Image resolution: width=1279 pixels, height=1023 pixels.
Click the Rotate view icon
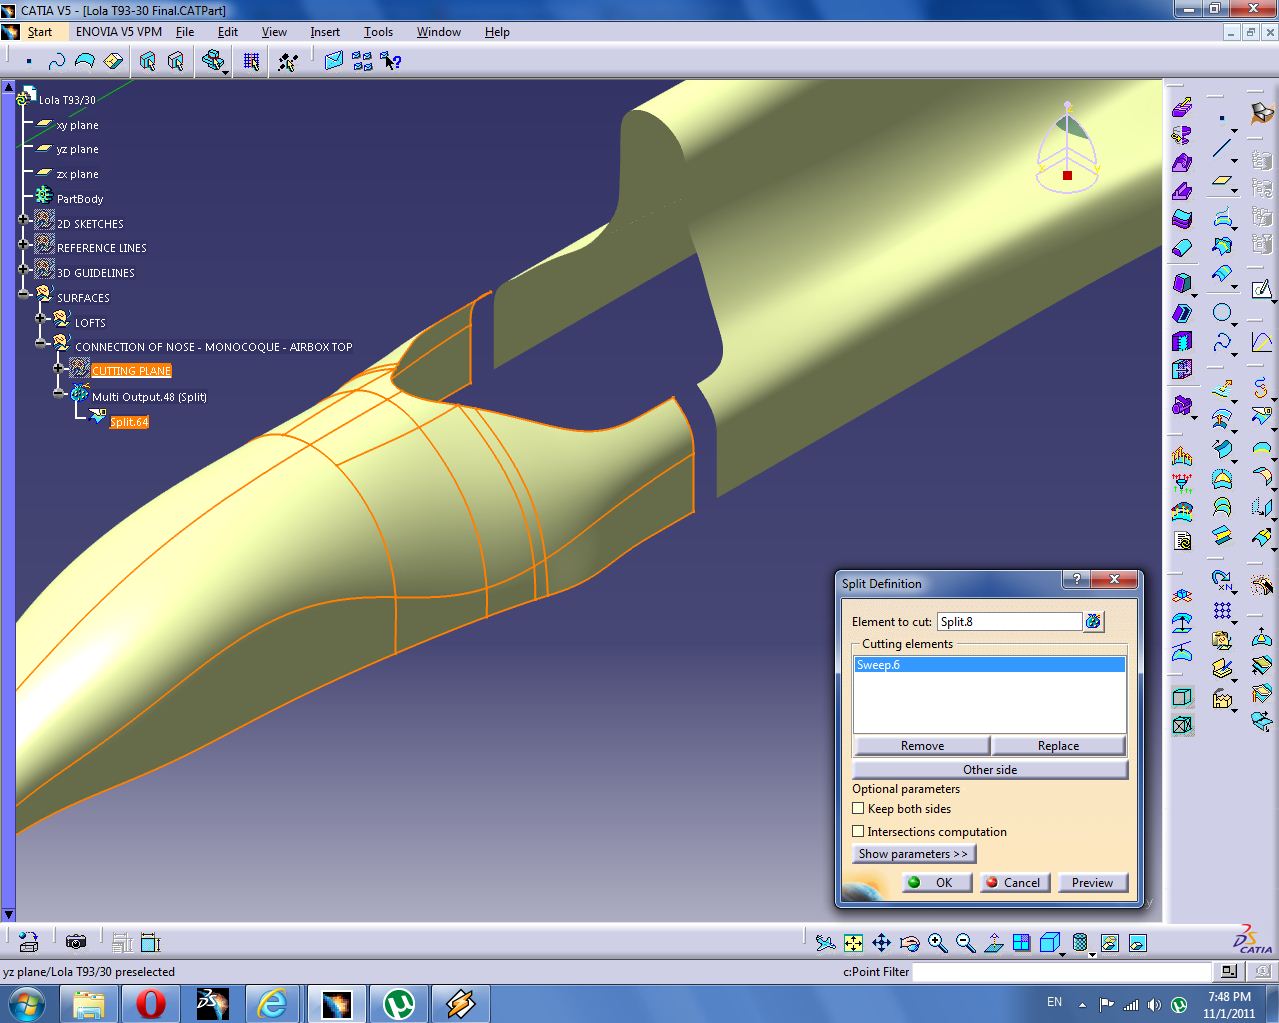click(909, 942)
